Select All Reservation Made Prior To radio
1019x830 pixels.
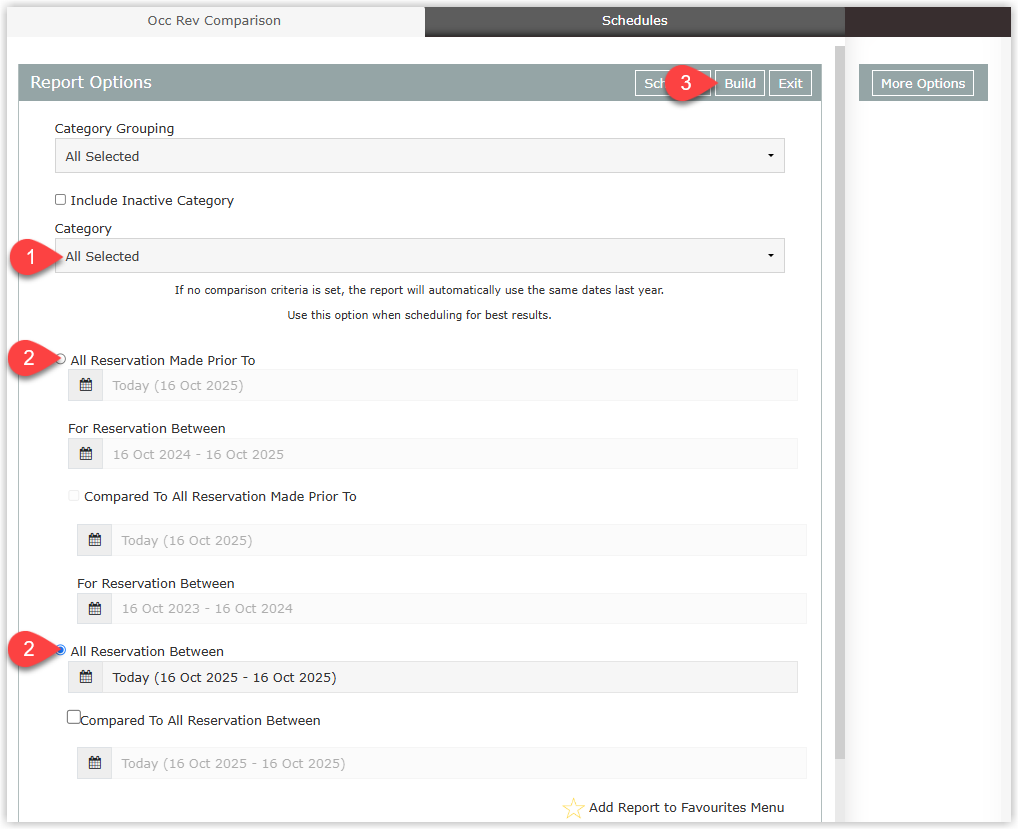61,359
